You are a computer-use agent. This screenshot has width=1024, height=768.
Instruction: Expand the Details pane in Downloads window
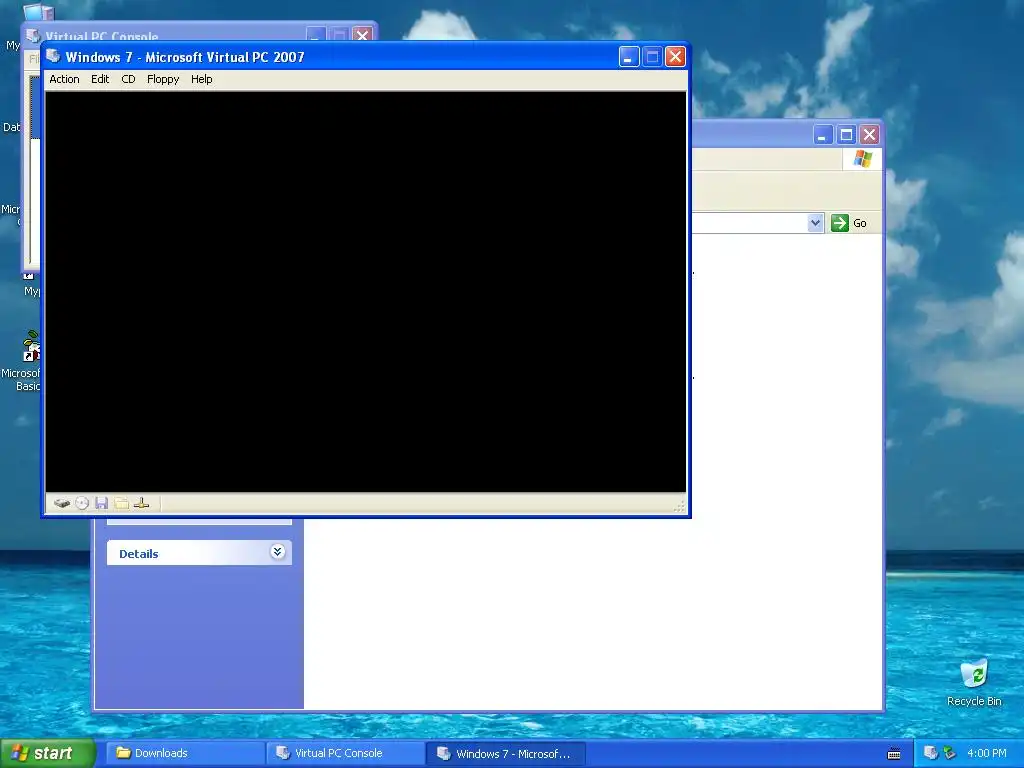pos(278,552)
